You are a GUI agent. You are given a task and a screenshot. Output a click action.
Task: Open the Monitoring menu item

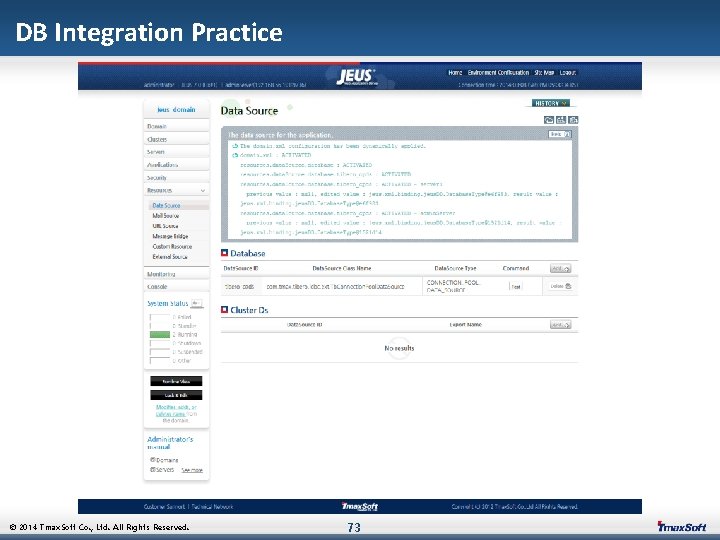[176, 274]
